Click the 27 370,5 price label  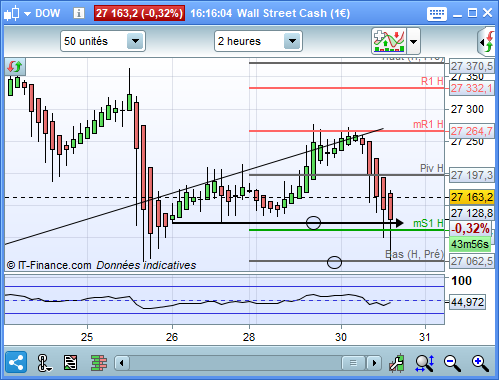tap(471, 66)
